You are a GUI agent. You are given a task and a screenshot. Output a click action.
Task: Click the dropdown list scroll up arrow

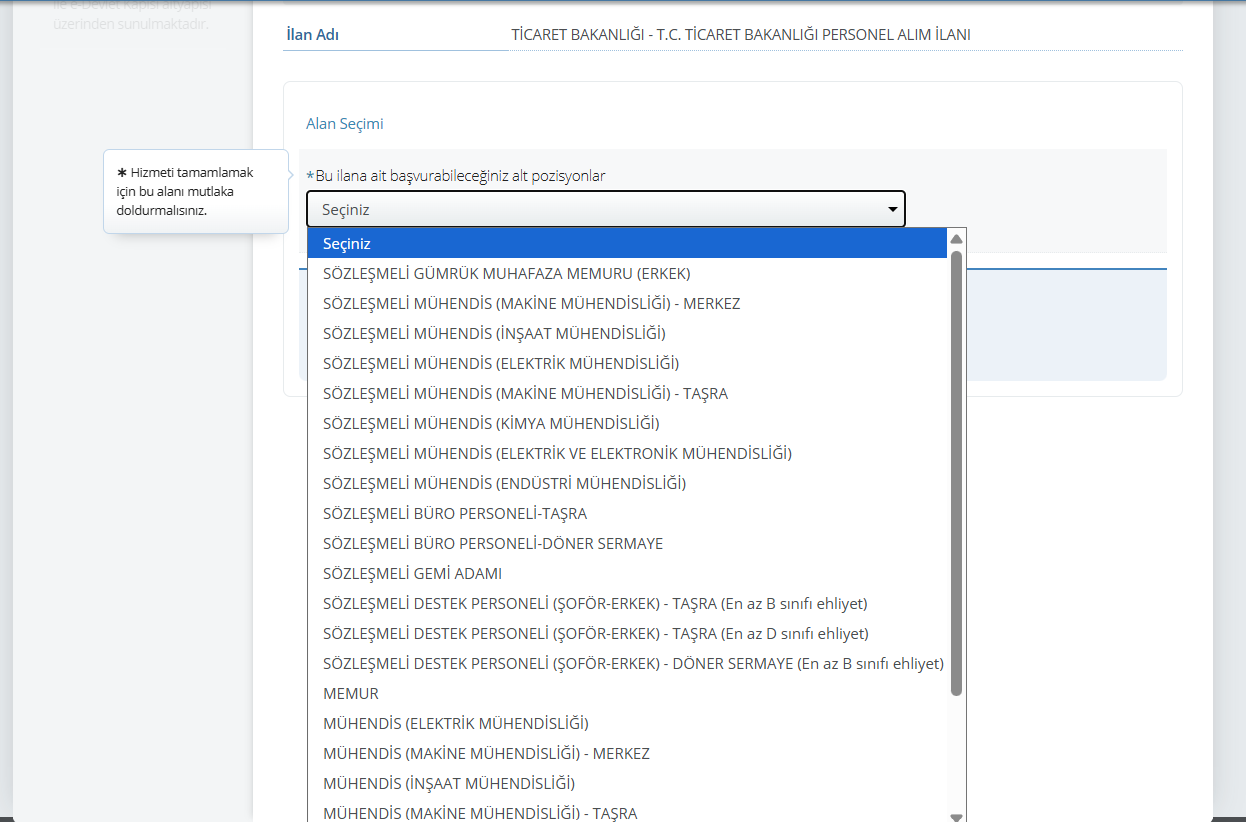click(x=956, y=239)
